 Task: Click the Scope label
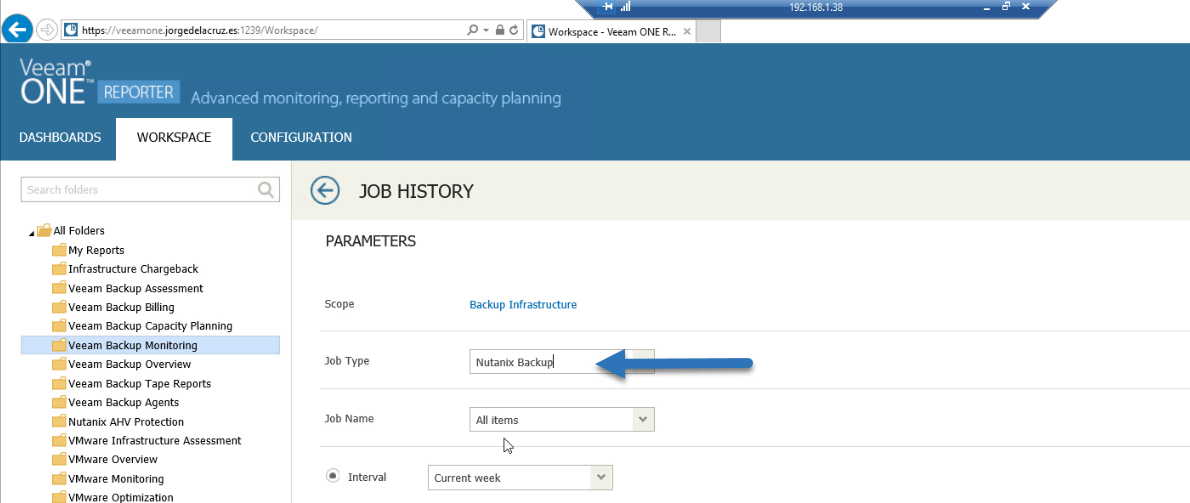339,304
